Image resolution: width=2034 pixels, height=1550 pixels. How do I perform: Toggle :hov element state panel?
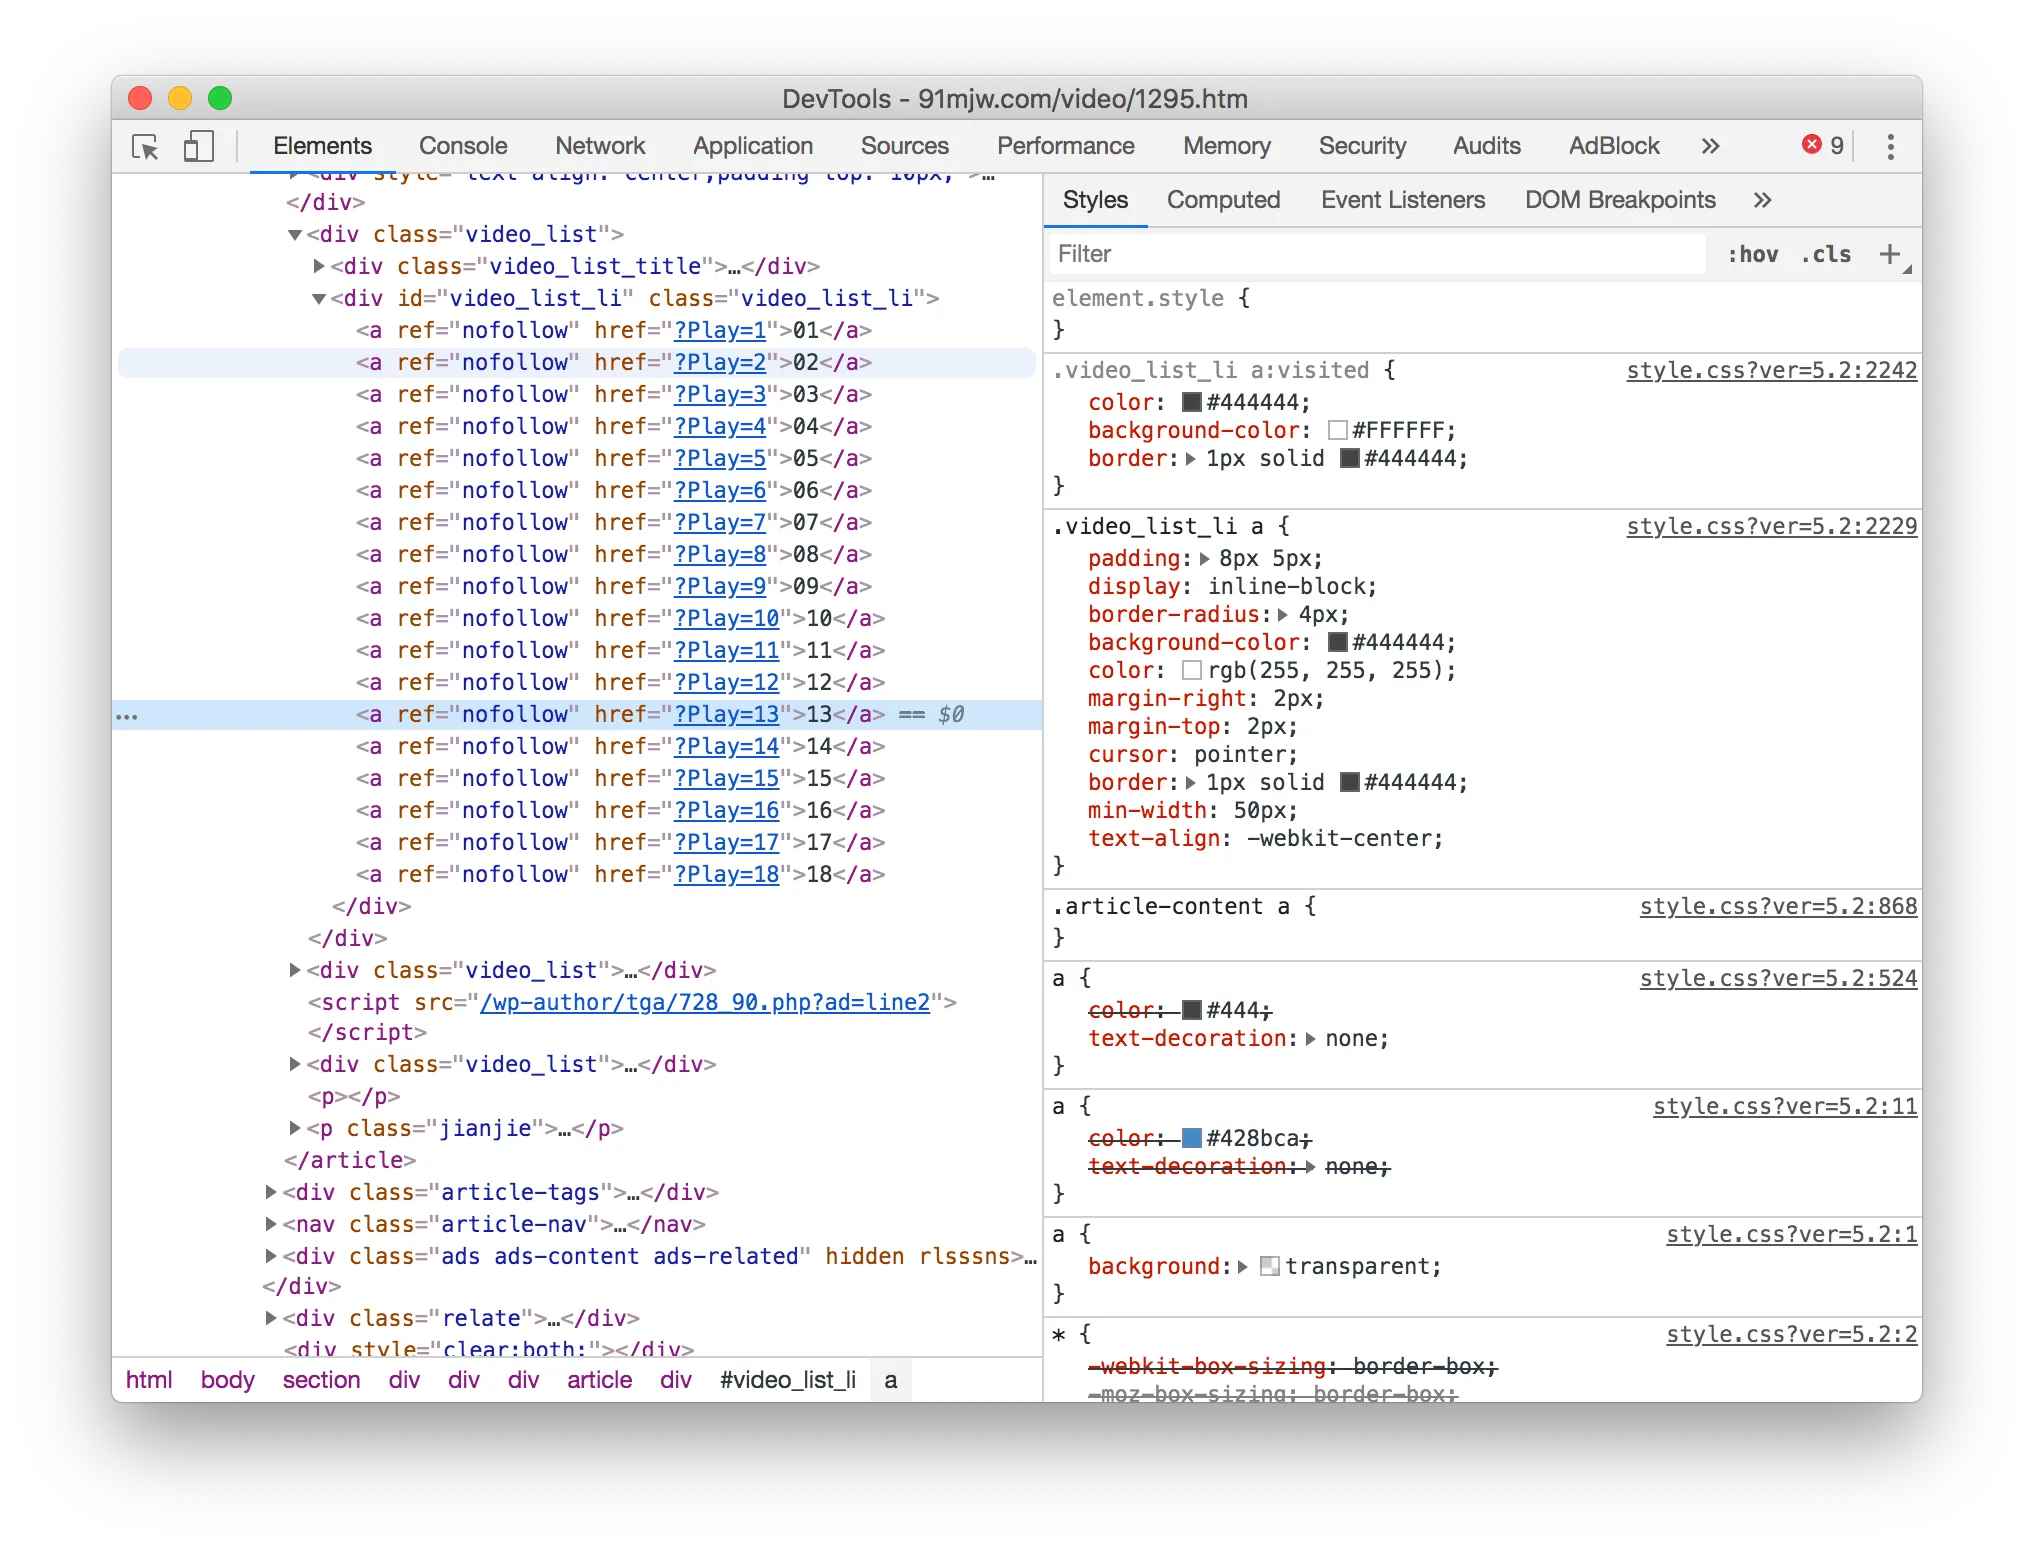[x=1752, y=254]
